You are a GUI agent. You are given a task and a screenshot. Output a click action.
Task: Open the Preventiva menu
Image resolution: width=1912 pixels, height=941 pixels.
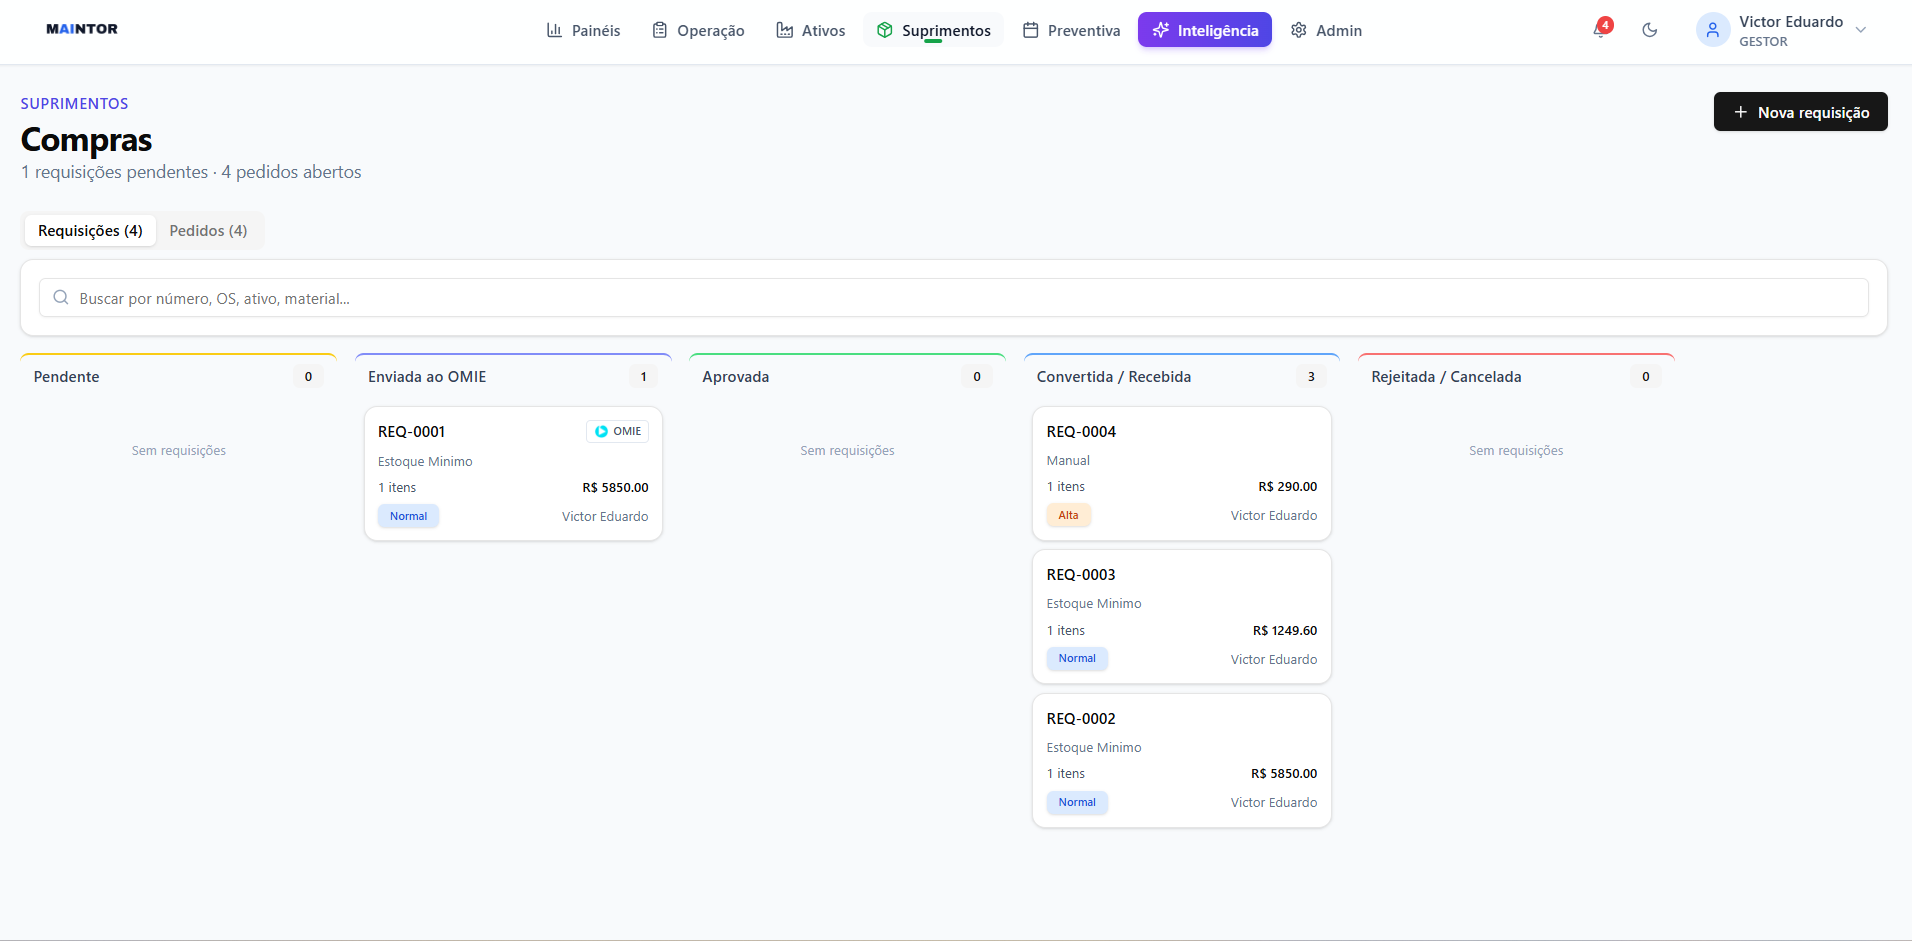click(x=1071, y=30)
